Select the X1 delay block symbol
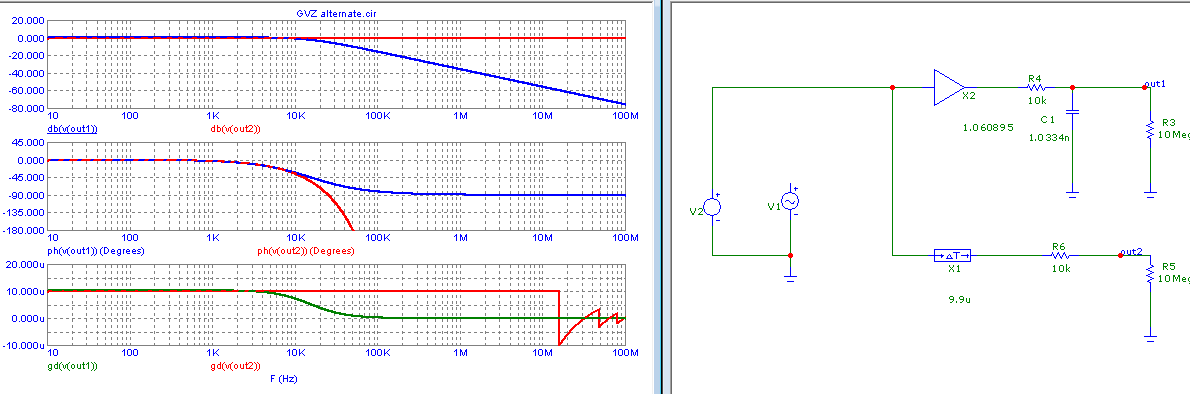Screen dimensions: 1190x394 (x=952, y=257)
